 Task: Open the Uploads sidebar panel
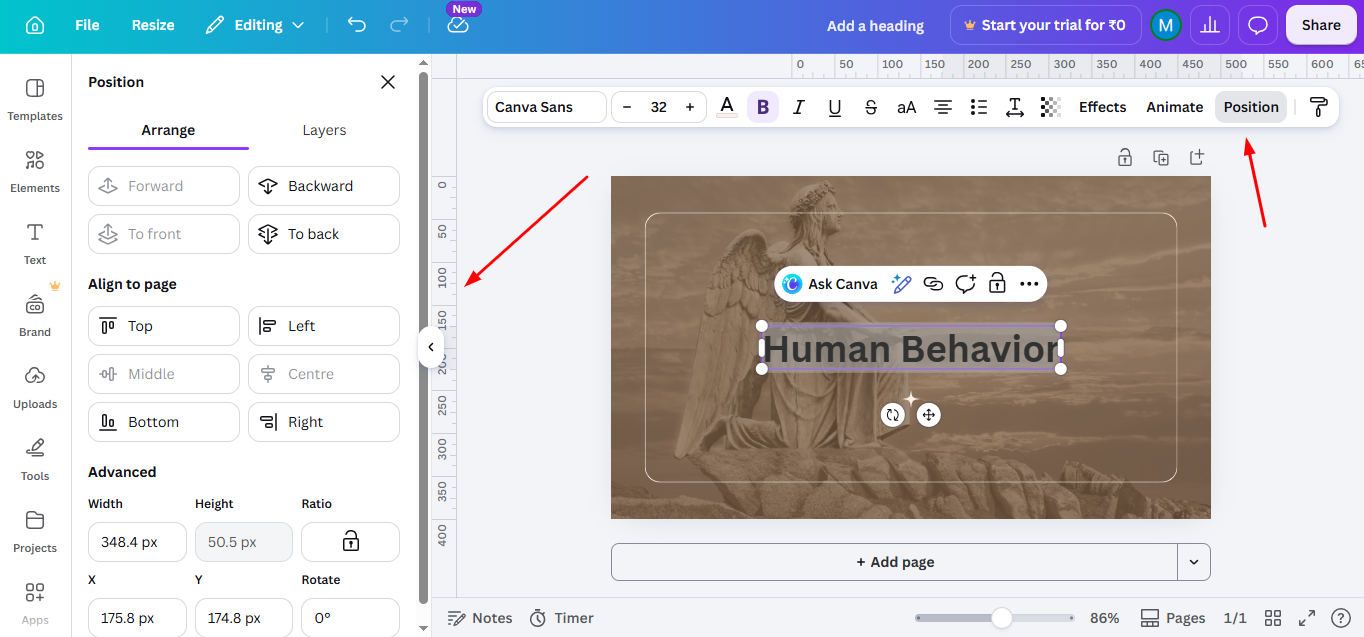point(35,387)
